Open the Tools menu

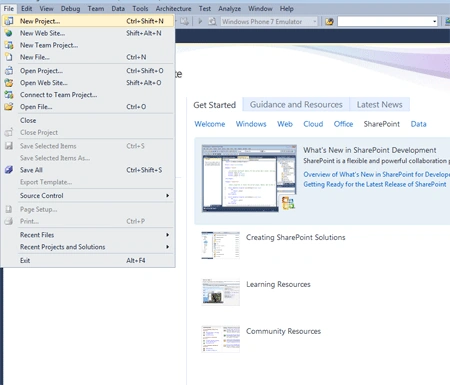click(140, 9)
